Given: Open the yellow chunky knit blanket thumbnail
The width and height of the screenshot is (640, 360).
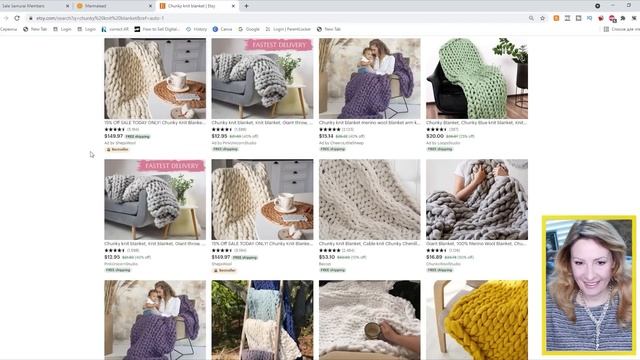Looking at the screenshot, I should 477,320.
